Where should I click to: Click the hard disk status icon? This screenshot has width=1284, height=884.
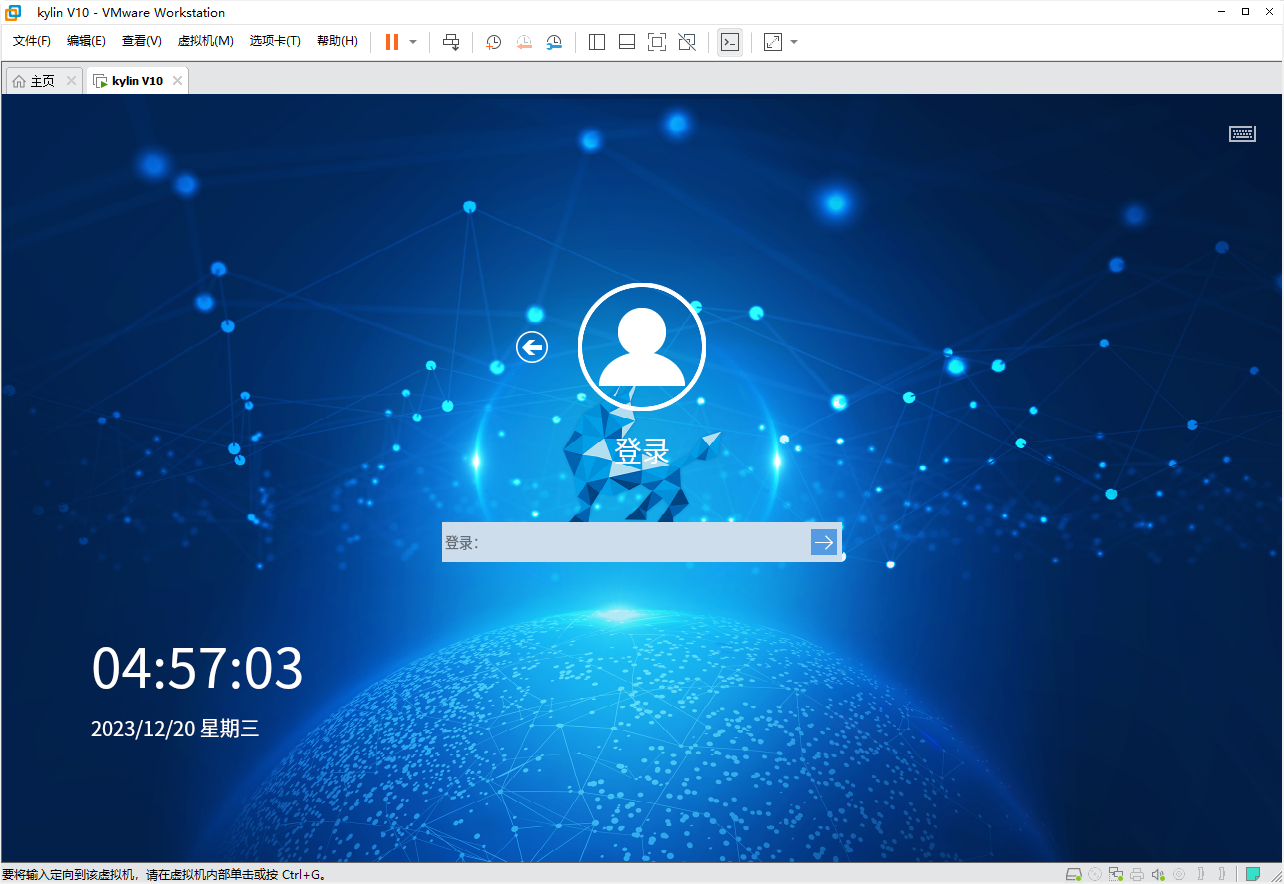pyautogui.click(x=1073, y=874)
